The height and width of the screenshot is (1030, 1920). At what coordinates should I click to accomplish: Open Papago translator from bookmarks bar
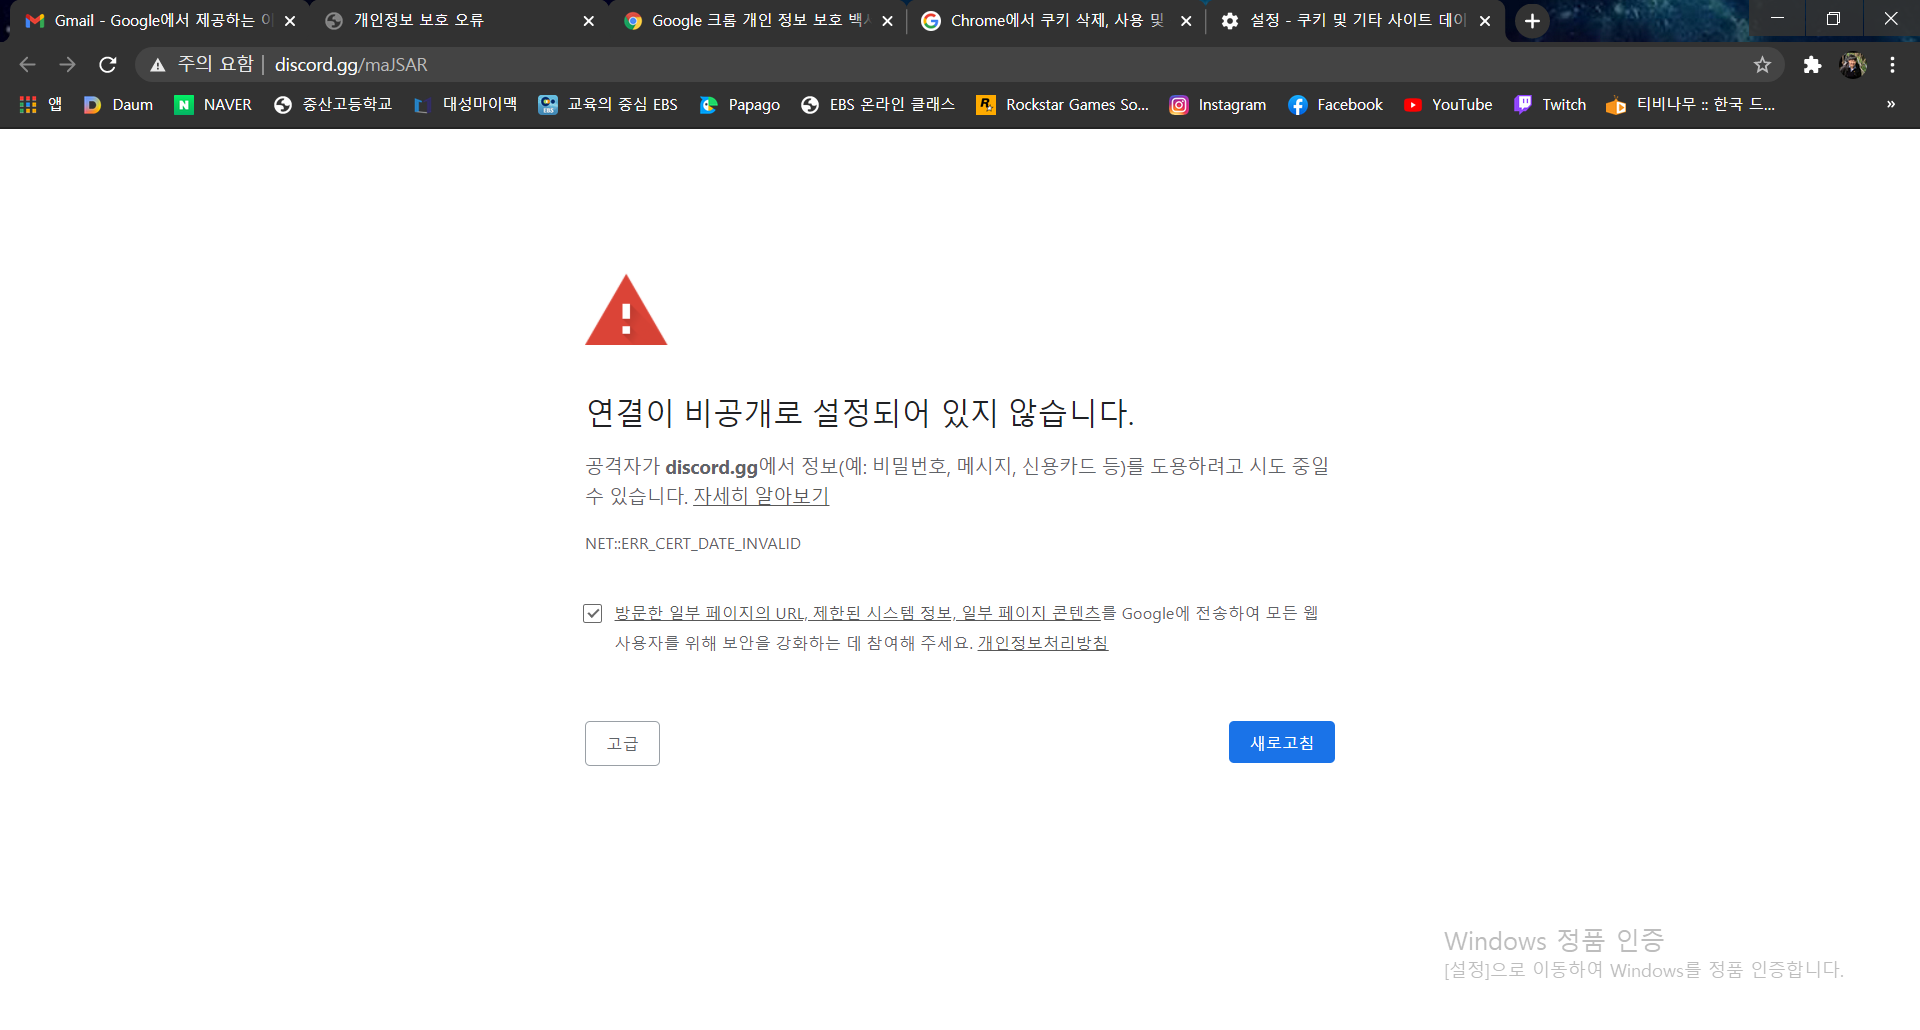click(740, 104)
